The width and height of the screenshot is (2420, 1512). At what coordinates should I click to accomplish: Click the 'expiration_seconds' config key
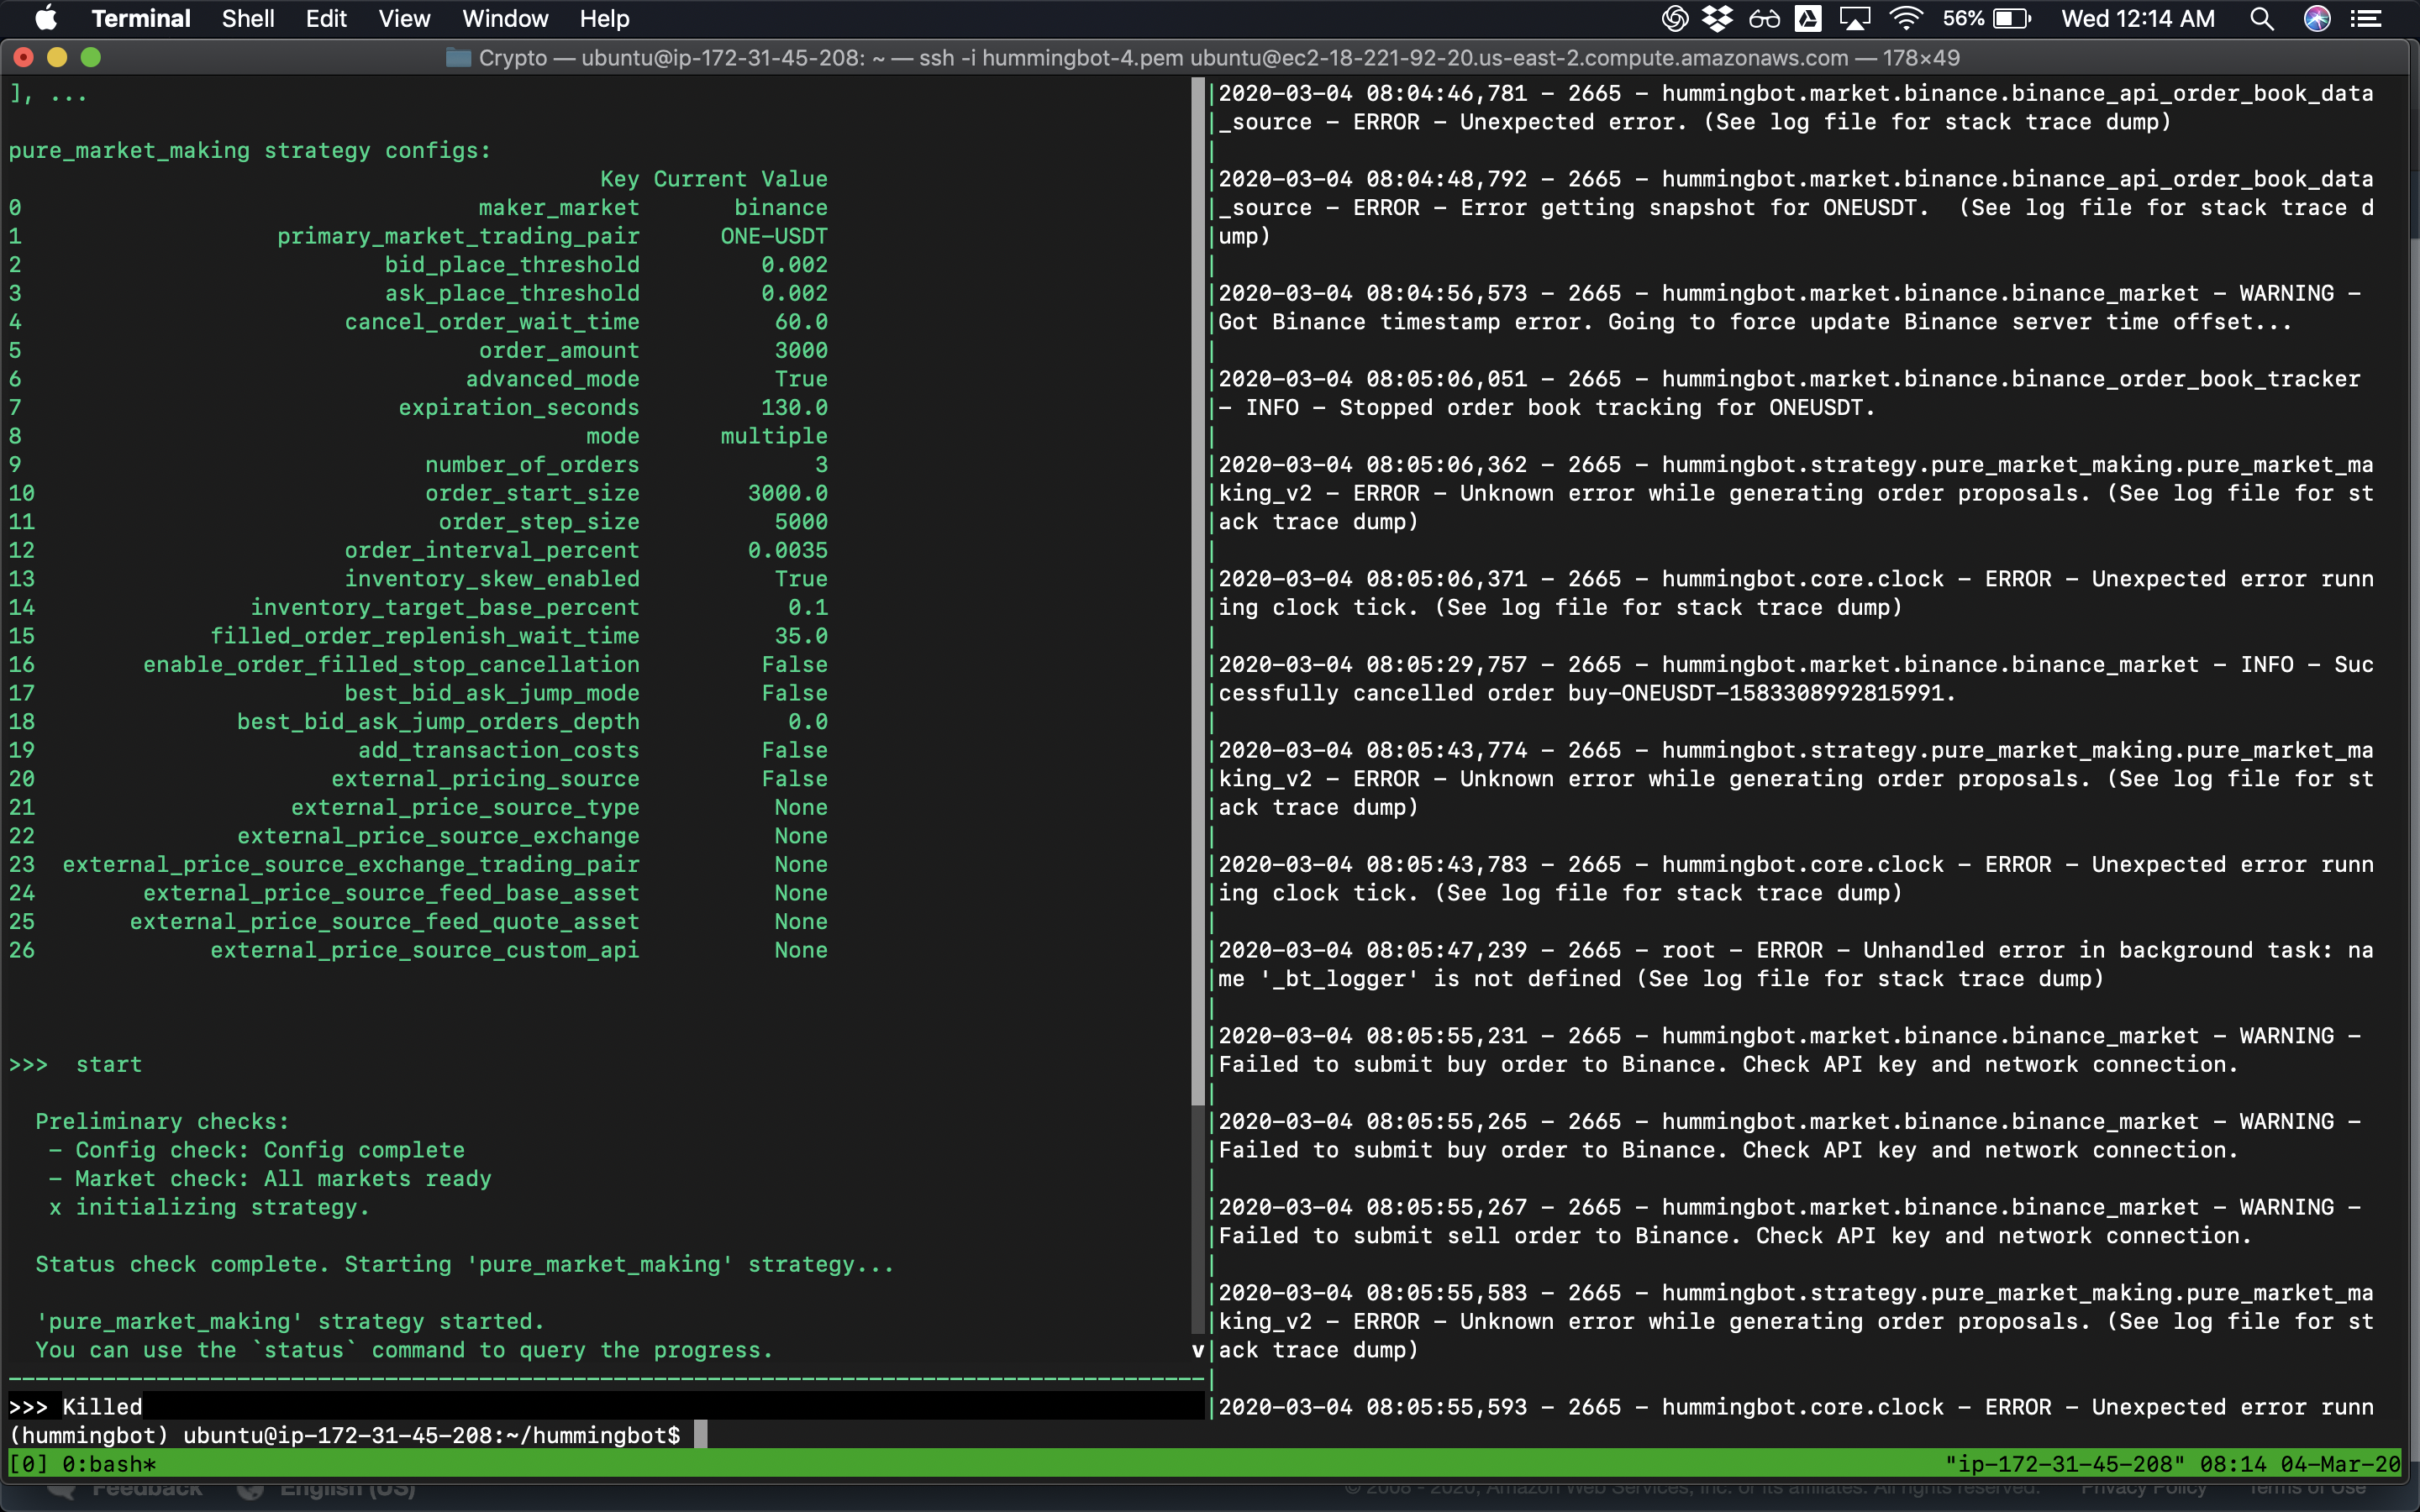pyautogui.click(x=518, y=407)
